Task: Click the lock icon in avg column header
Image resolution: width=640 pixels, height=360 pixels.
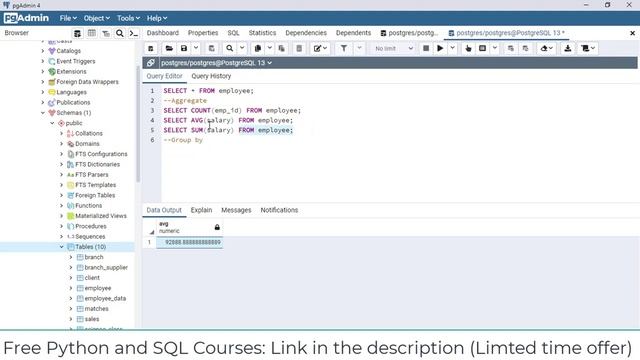Action: pos(217,227)
